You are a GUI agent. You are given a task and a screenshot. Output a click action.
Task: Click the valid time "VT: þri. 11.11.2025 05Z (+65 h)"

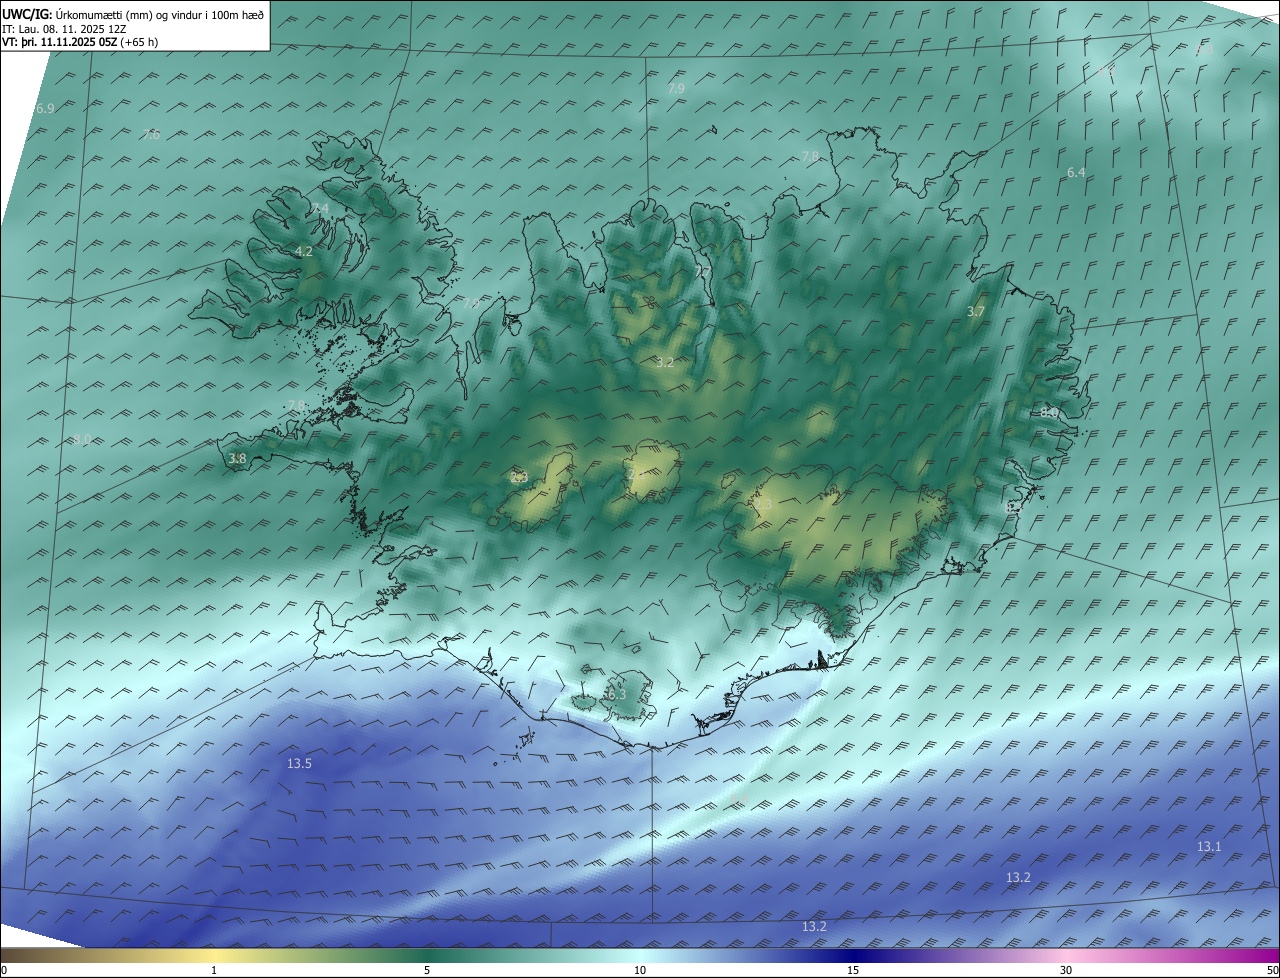click(x=80, y=42)
